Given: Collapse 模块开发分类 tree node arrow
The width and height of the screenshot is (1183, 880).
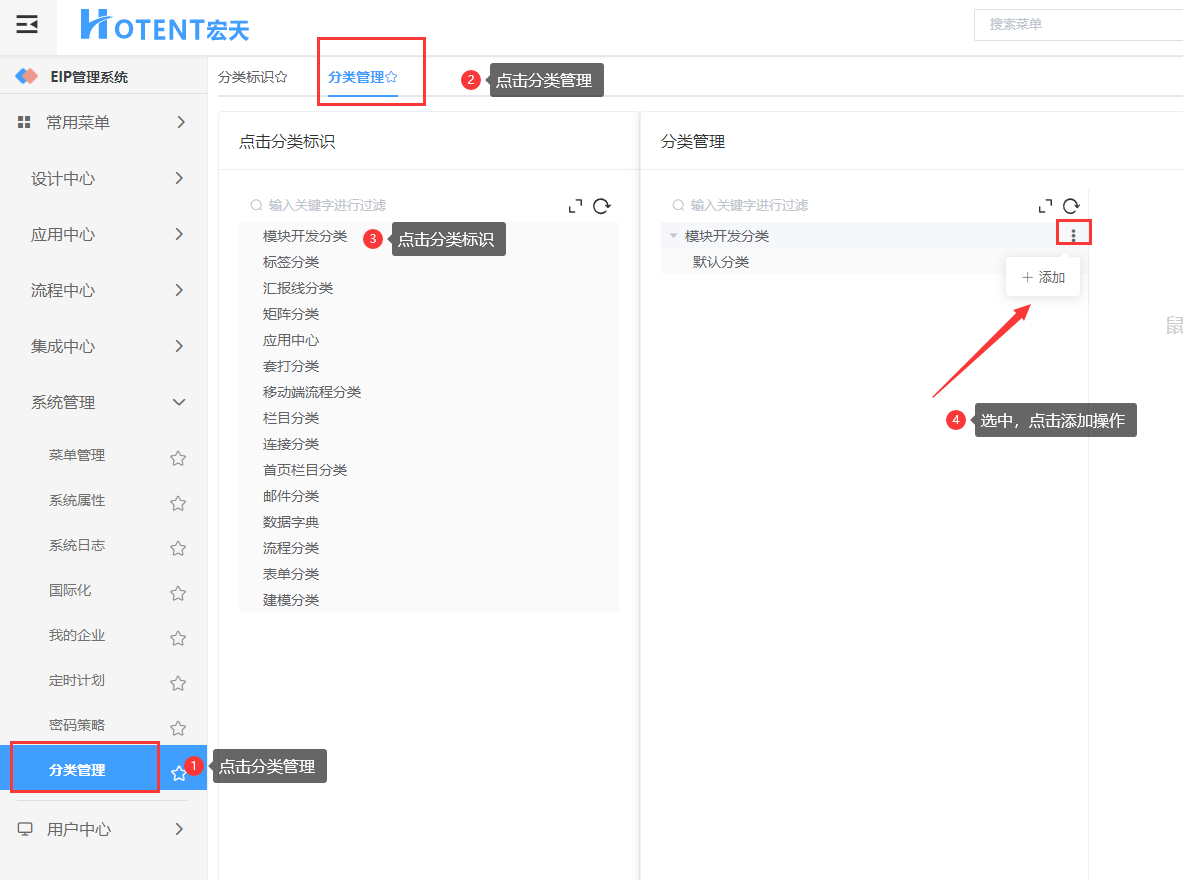Looking at the screenshot, I should [674, 235].
